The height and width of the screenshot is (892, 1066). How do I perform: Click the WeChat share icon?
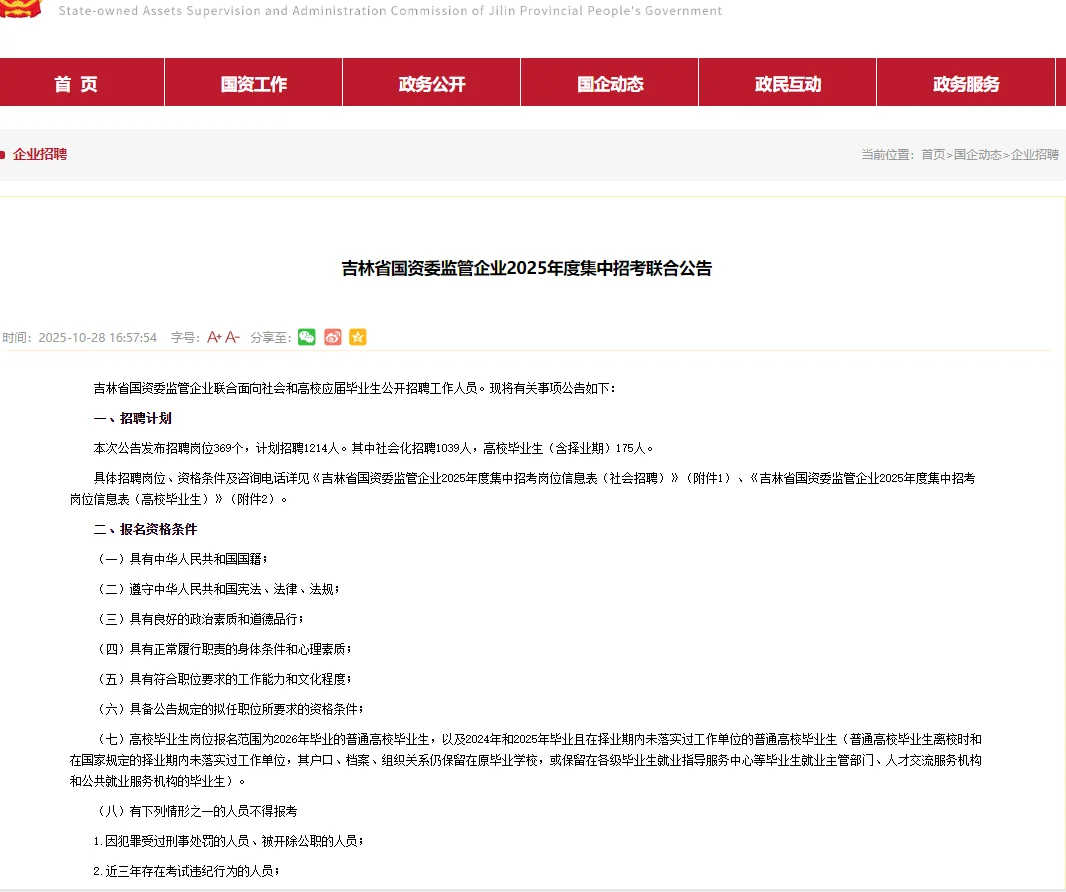click(307, 337)
